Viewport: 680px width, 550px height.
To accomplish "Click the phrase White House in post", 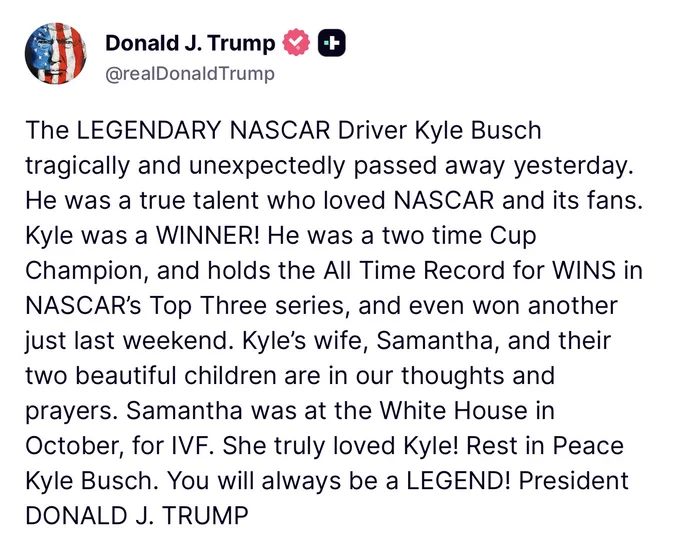I will (467, 411).
